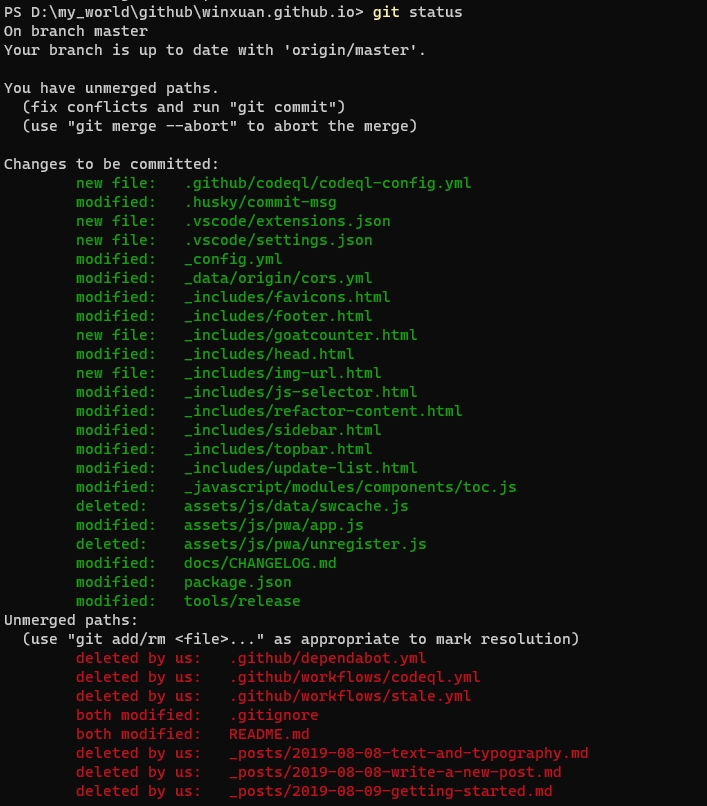Click the _includes/sidebar.html file path
This screenshot has height=806, width=707.
(x=282, y=430)
